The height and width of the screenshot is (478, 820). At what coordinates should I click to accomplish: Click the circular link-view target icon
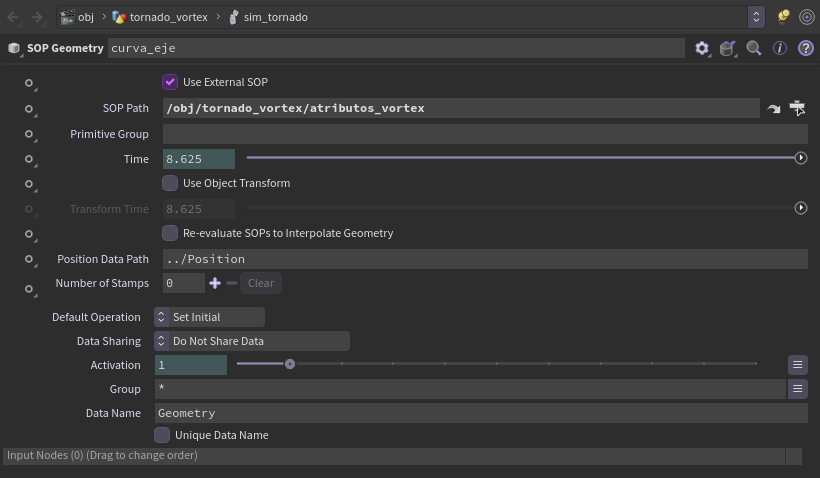pyautogui.click(x=807, y=17)
